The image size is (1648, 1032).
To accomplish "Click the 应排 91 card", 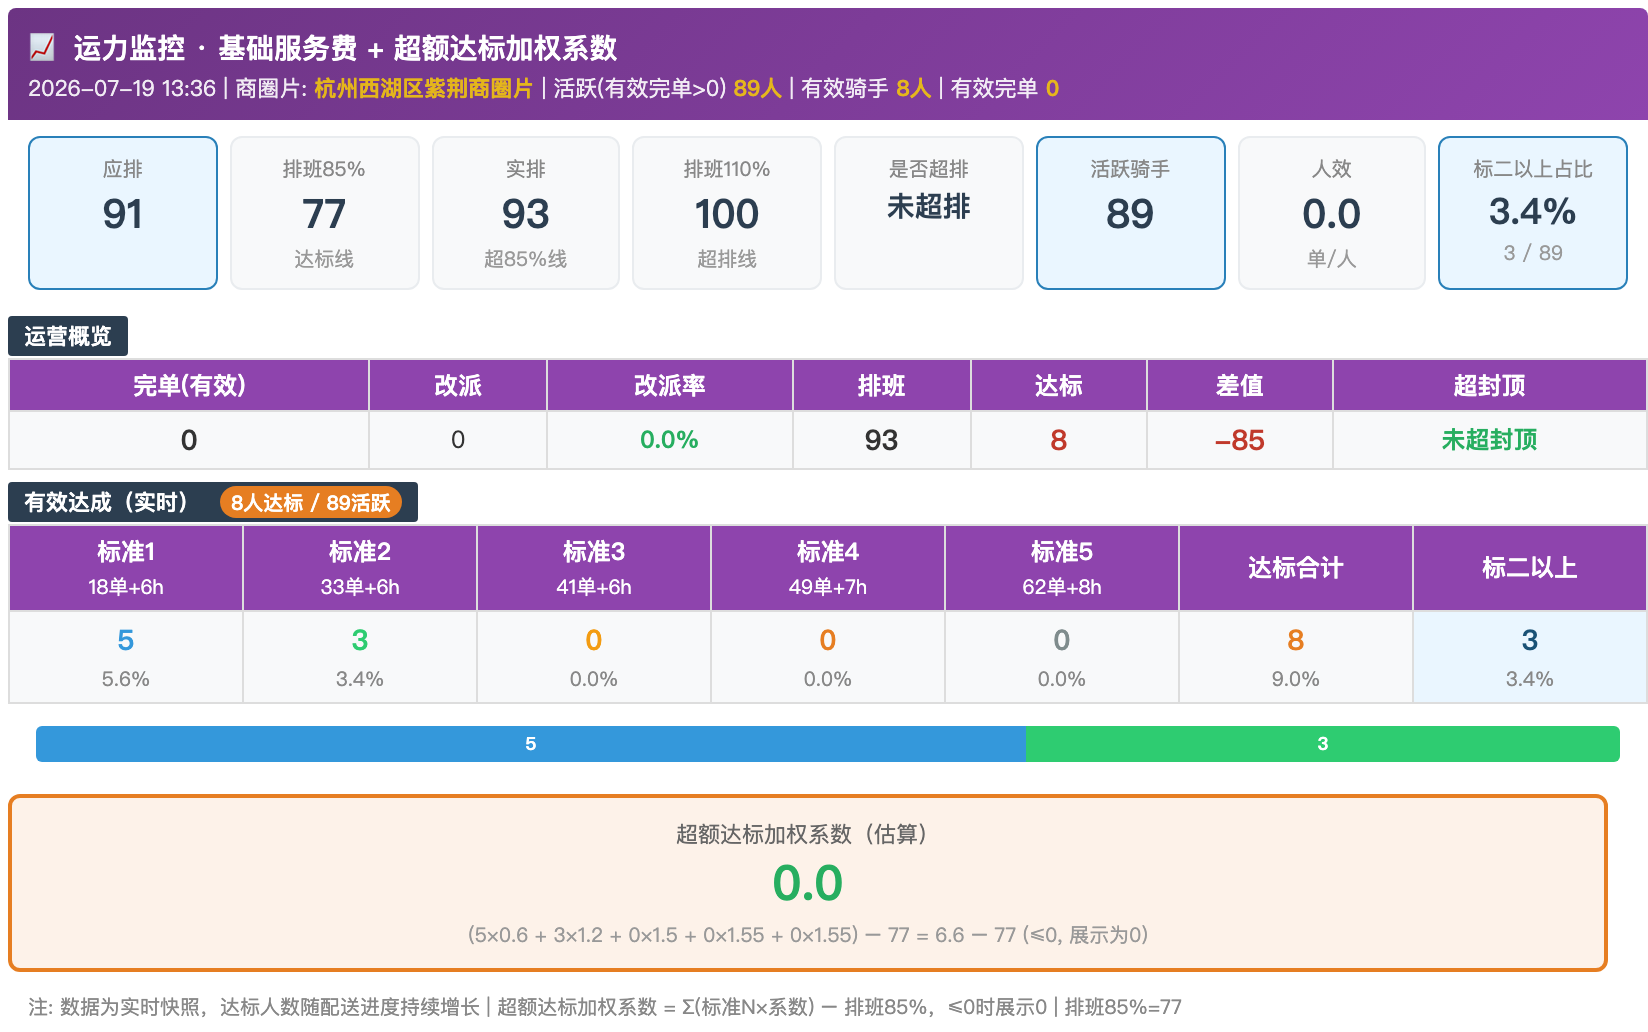I will [123, 213].
